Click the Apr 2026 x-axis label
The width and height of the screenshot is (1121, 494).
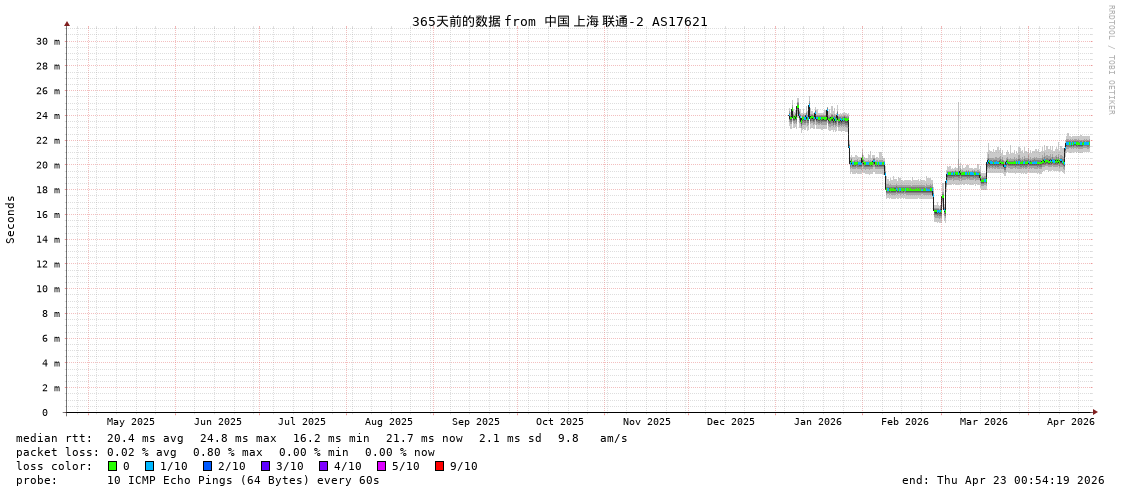[1070, 422]
